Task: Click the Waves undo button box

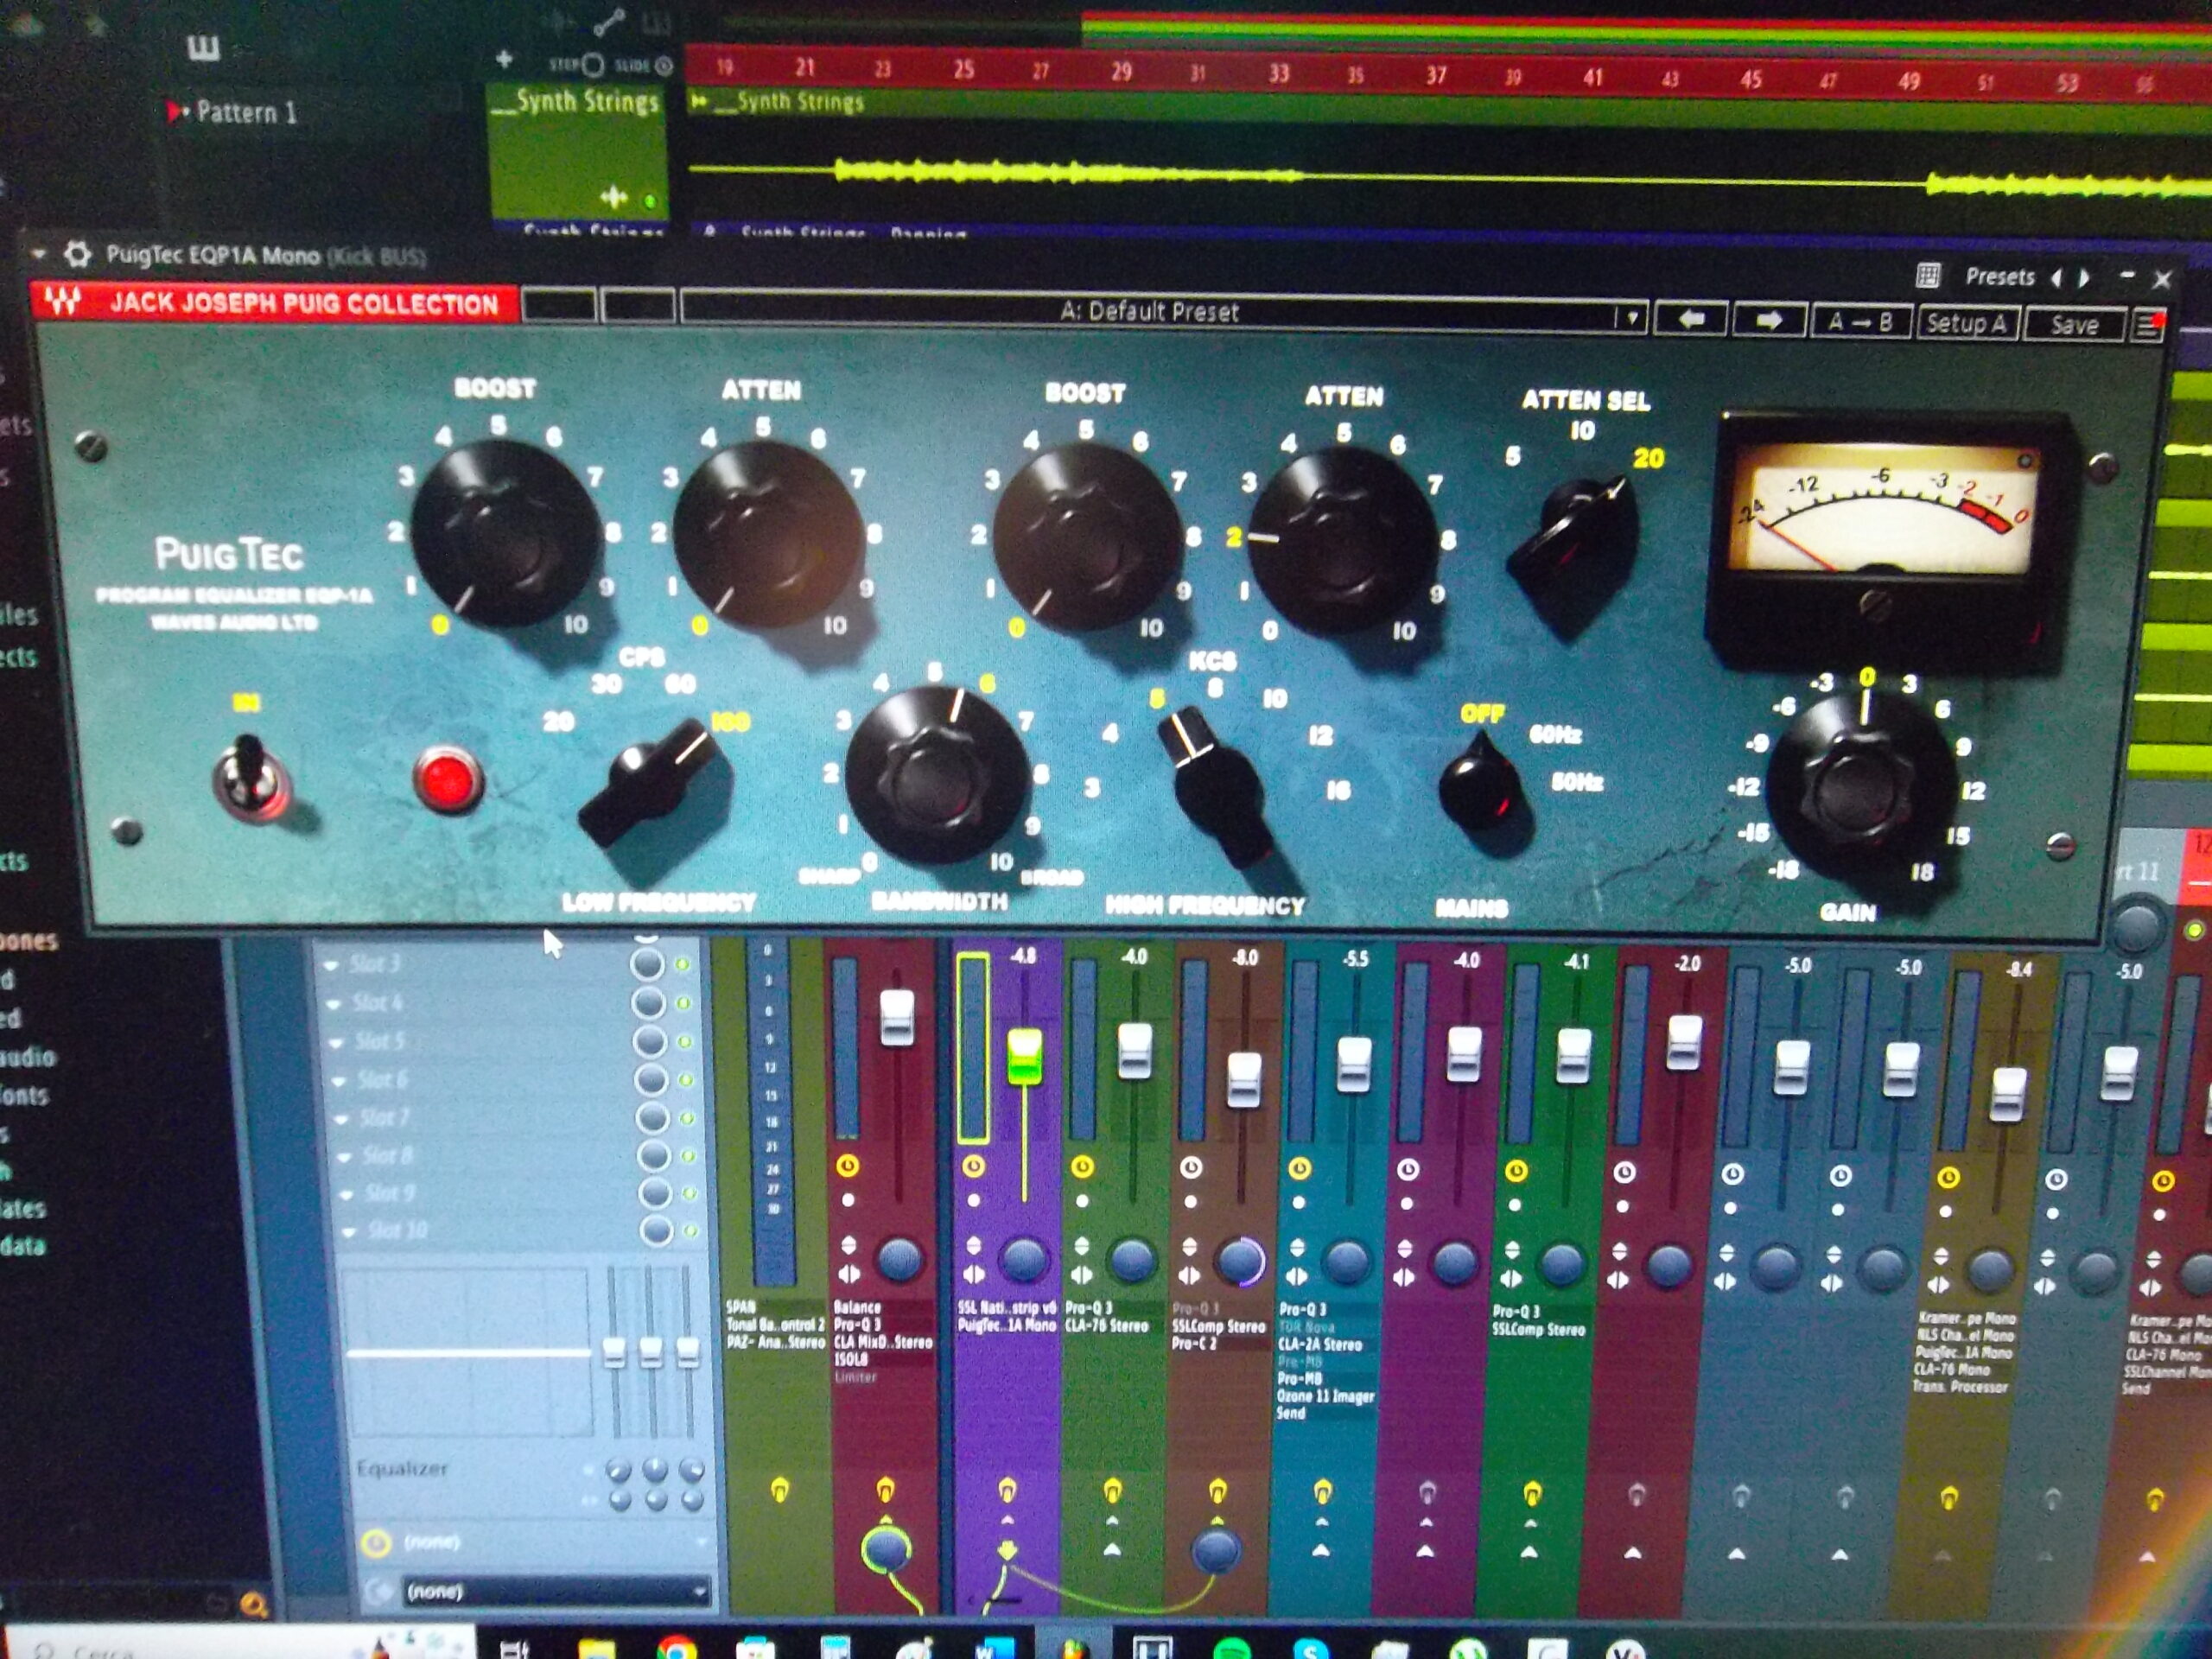Action: [x=558, y=304]
